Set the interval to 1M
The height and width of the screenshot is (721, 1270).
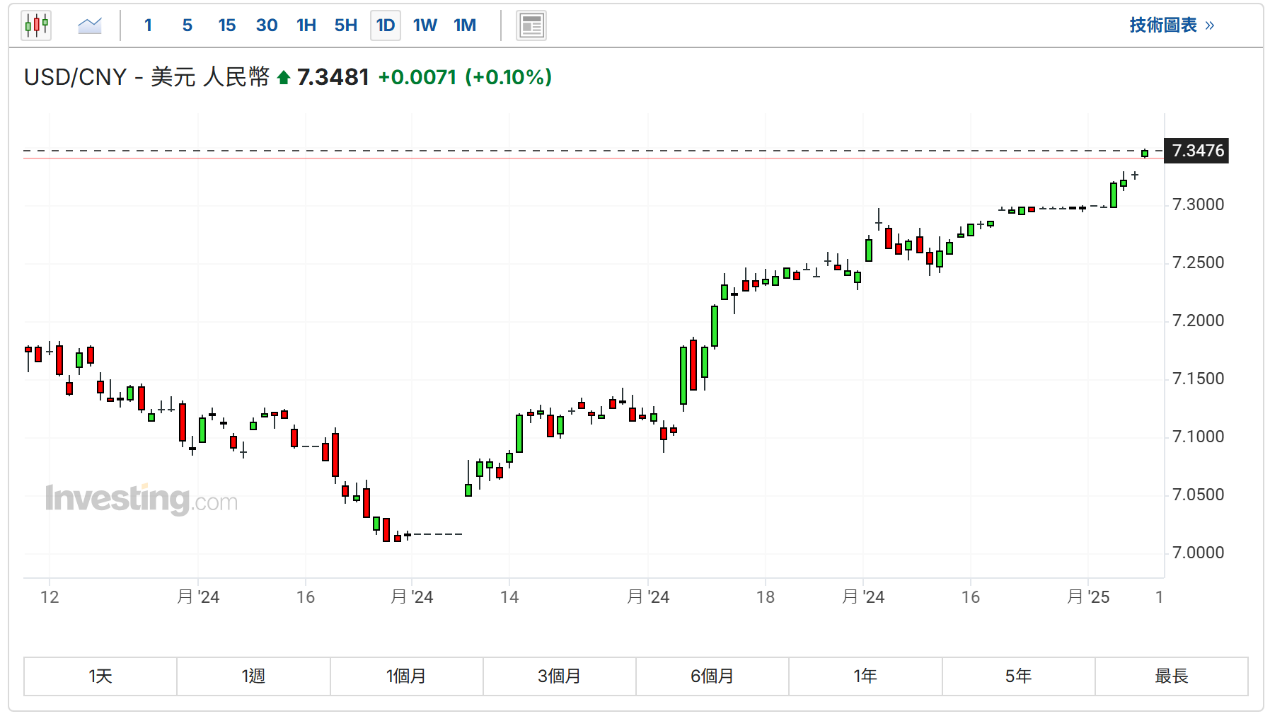(x=465, y=25)
